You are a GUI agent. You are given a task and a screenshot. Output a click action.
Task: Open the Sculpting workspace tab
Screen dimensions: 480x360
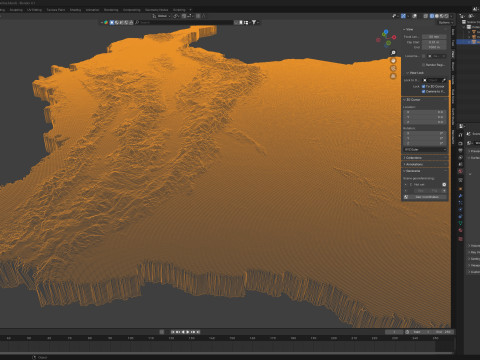[16, 10]
